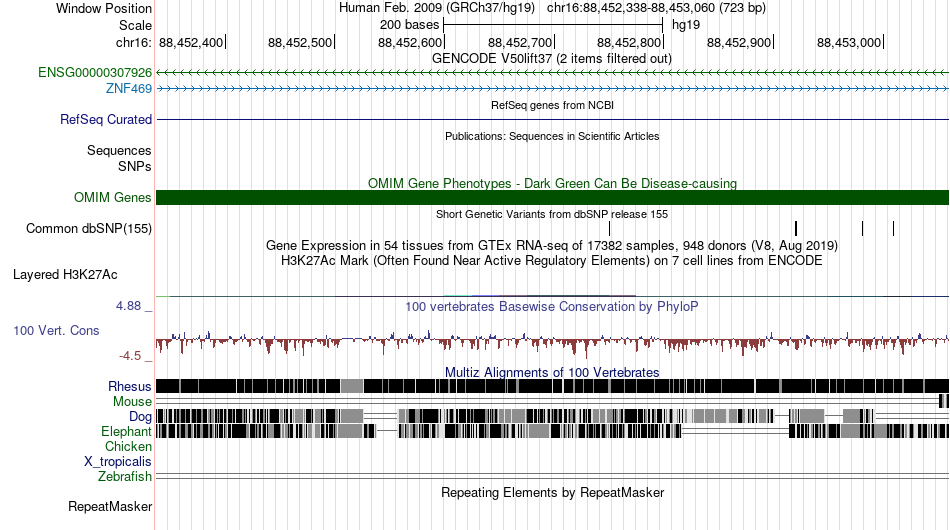Click the X_tropicalis alignment label

pyautogui.click(x=118, y=462)
